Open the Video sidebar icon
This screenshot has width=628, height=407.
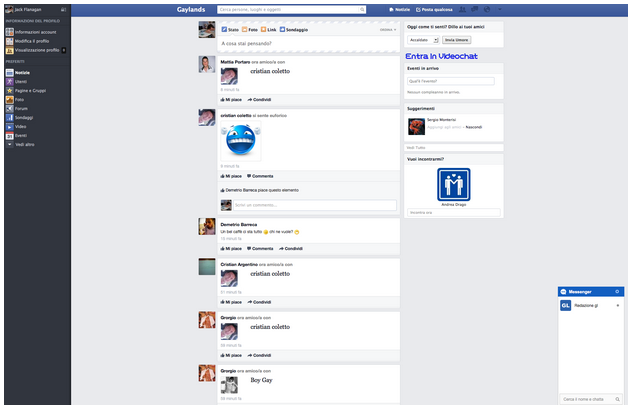9,127
